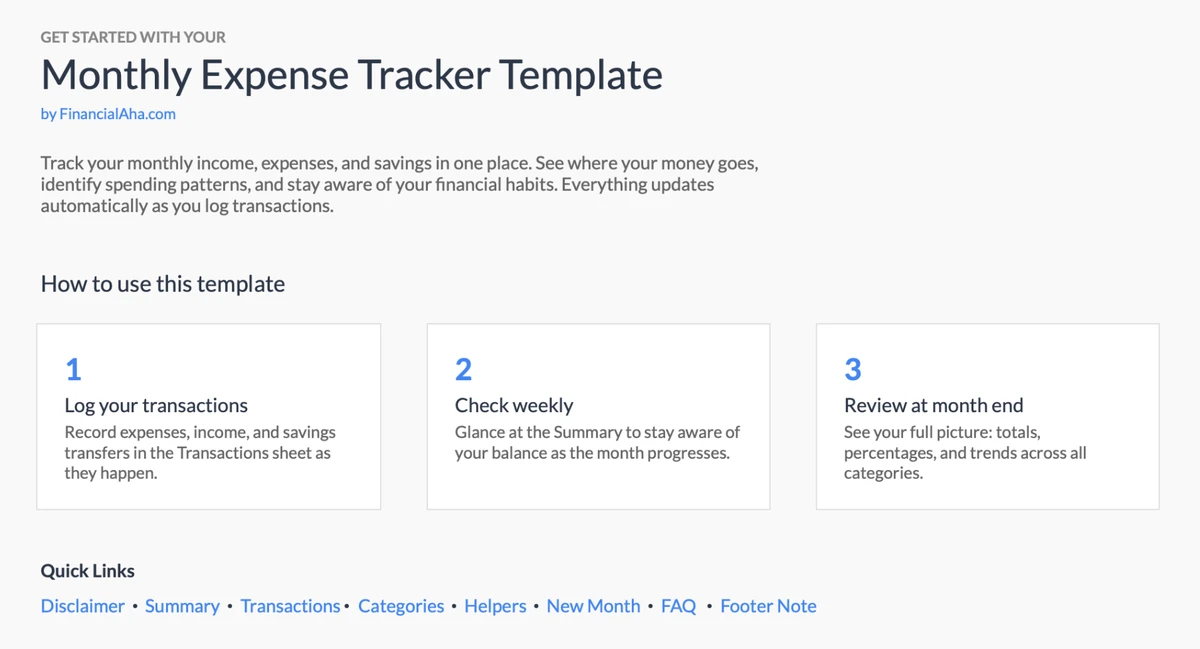1200x649 pixels.
Task: Click the New Month quick link
Action: (x=593, y=606)
